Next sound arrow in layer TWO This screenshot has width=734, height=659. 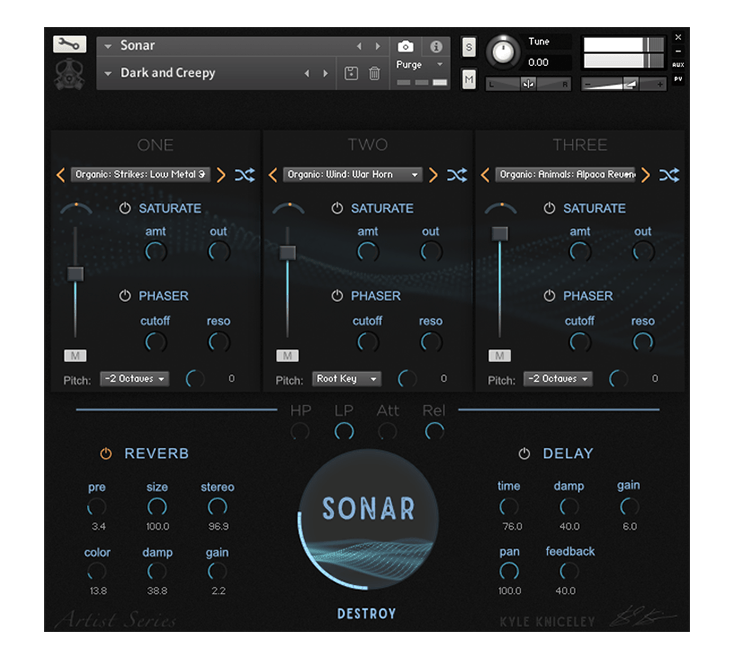[433, 175]
